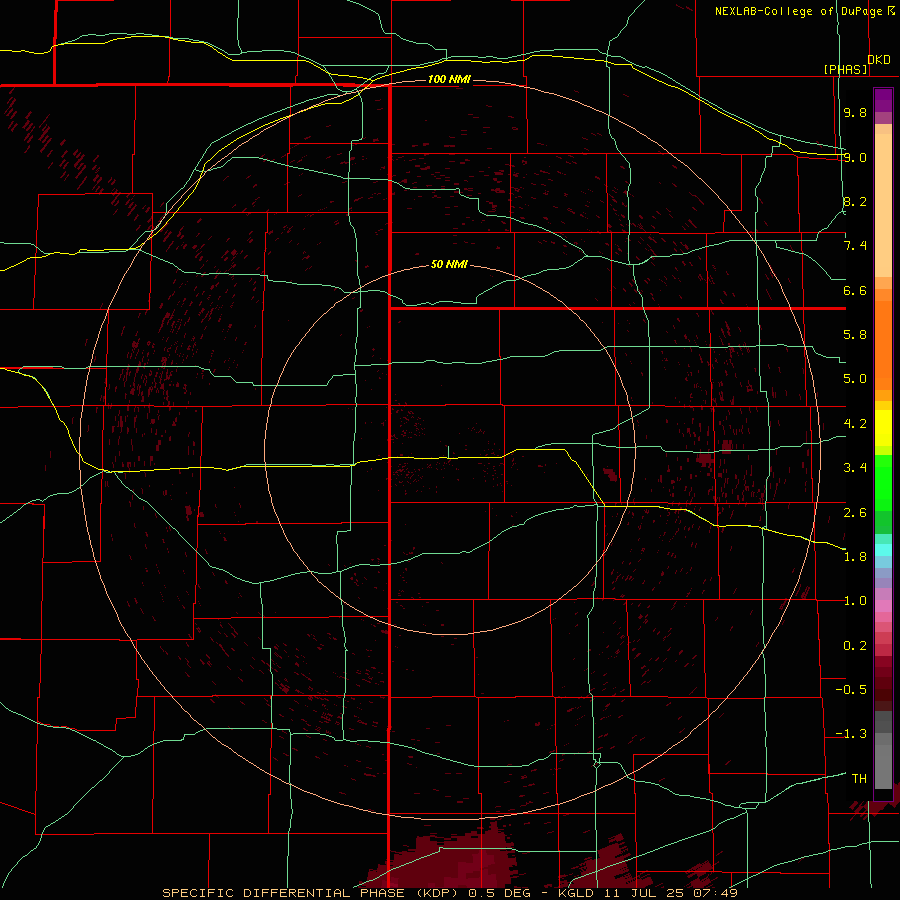Click the 3.4 scale value
The width and height of the screenshot is (900, 900).
[855, 468]
